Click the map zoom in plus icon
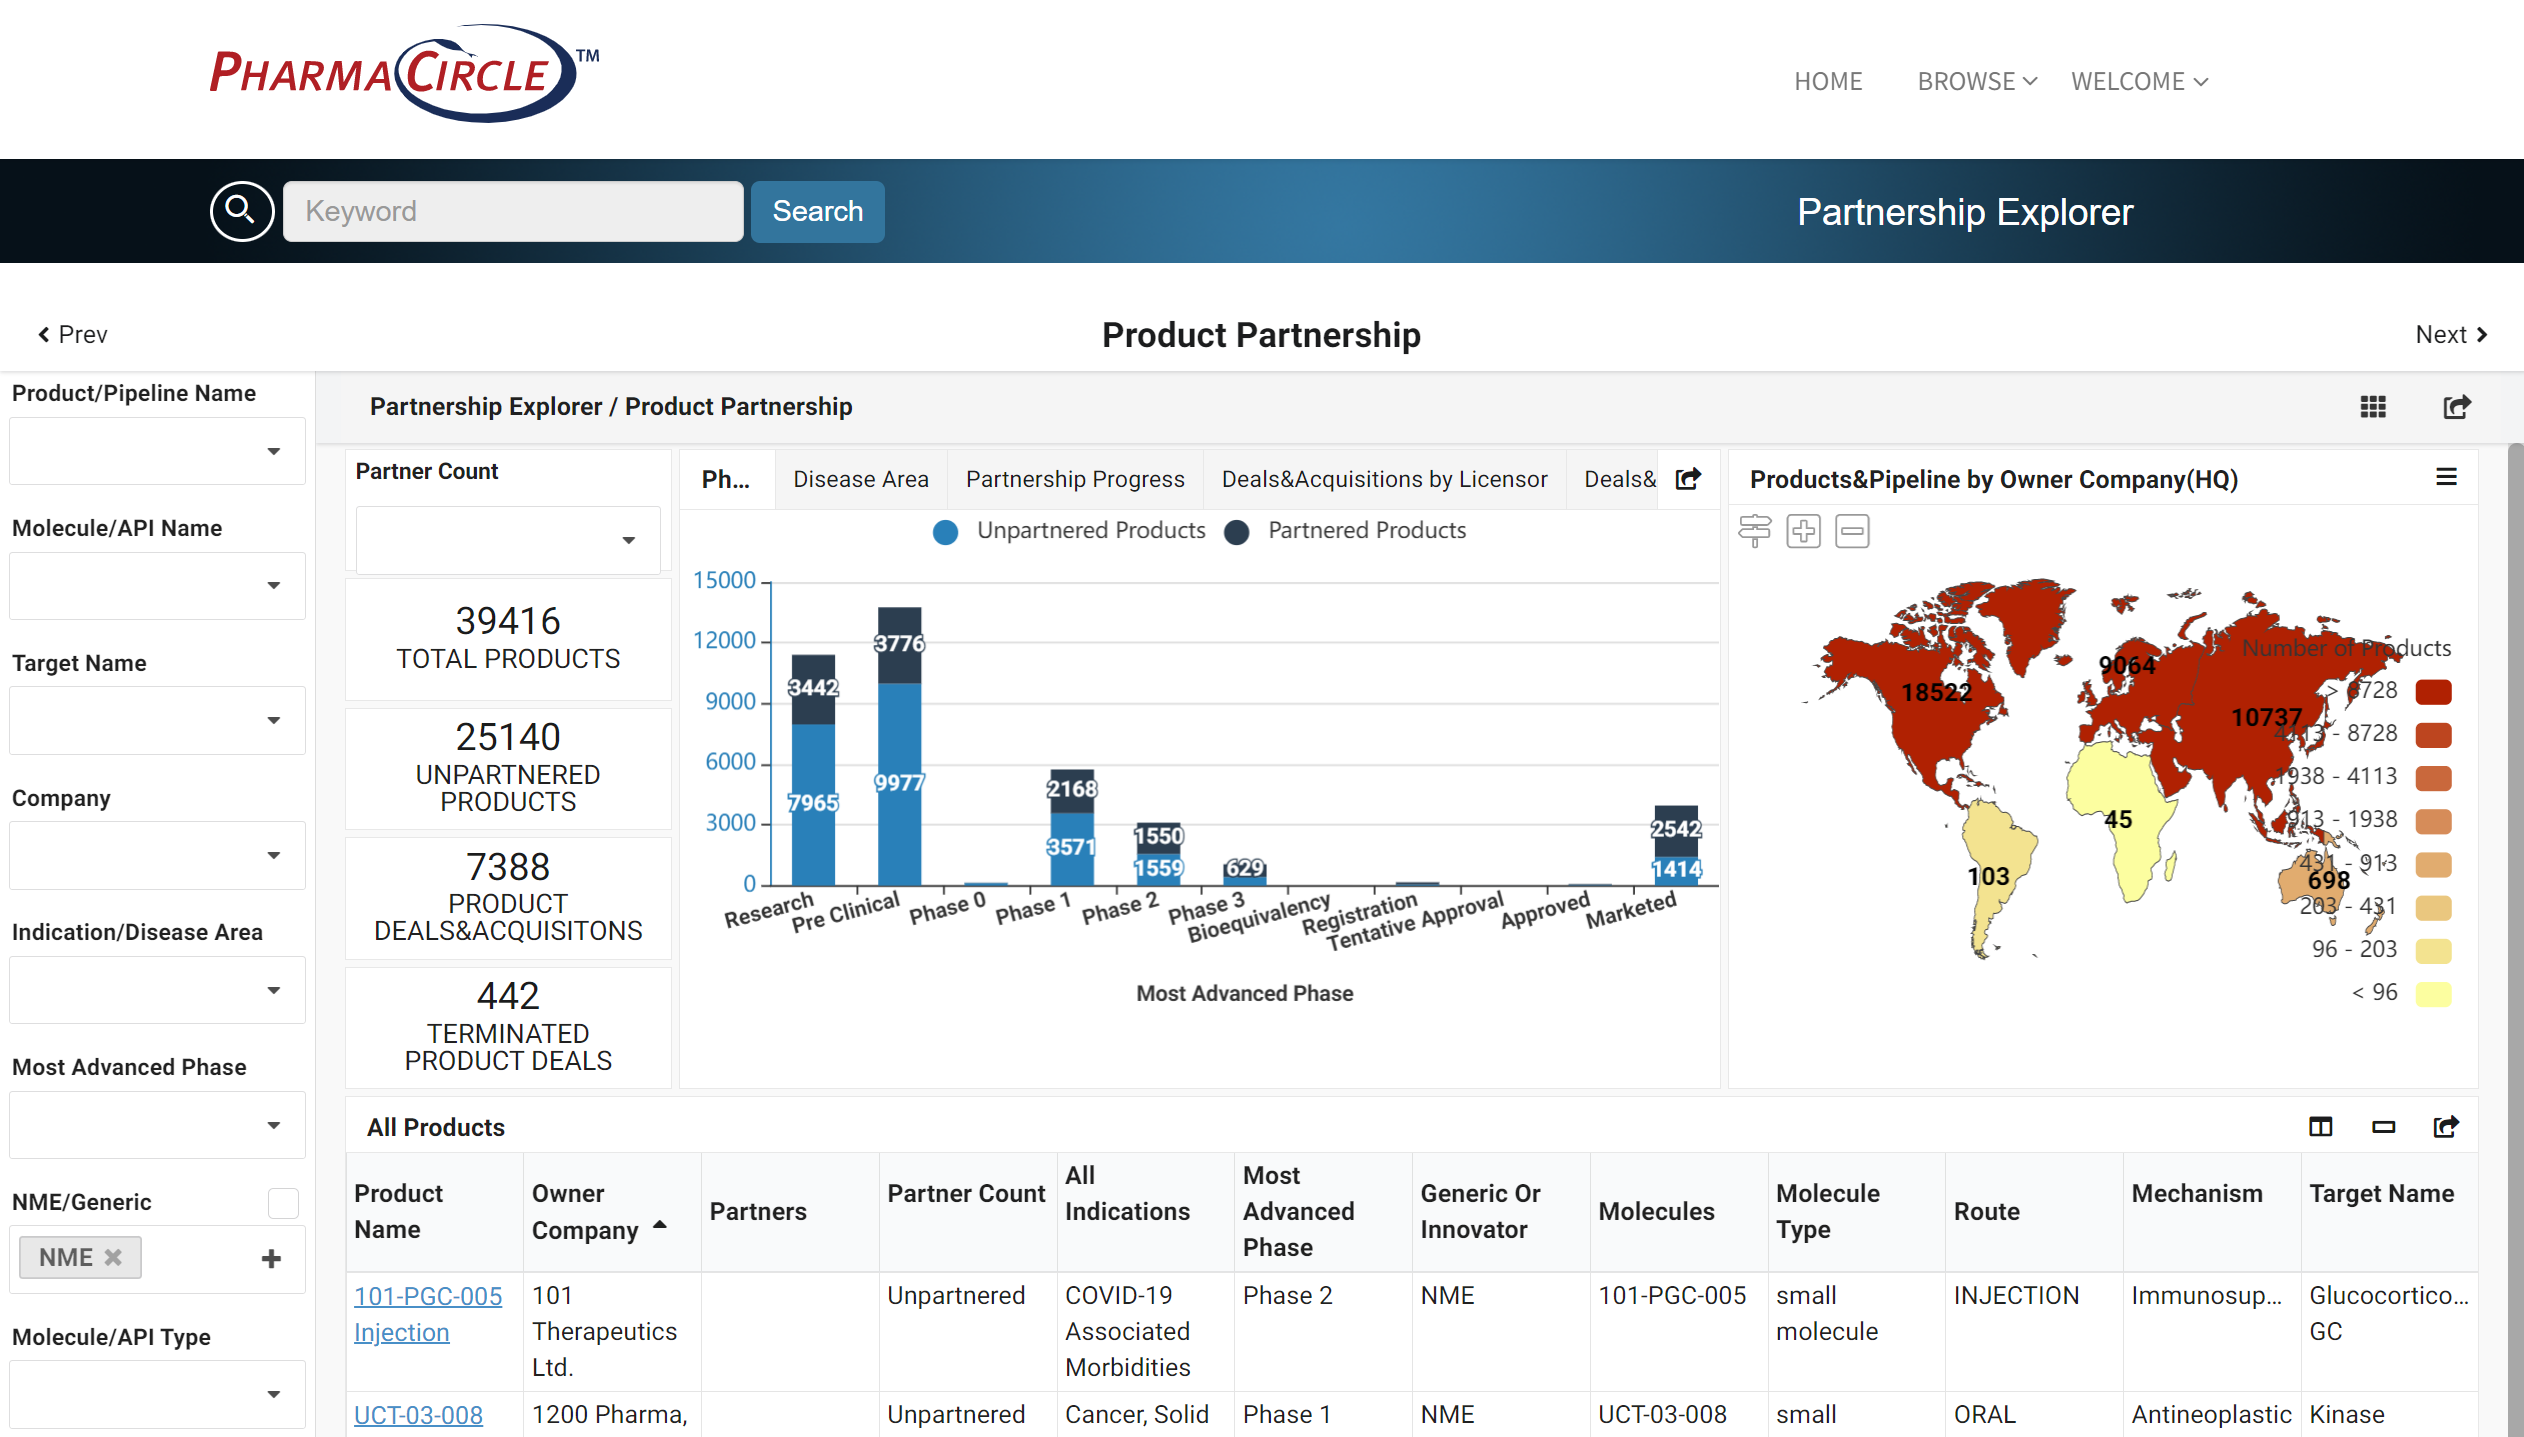This screenshot has height=1437, width=2524. (1804, 531)
